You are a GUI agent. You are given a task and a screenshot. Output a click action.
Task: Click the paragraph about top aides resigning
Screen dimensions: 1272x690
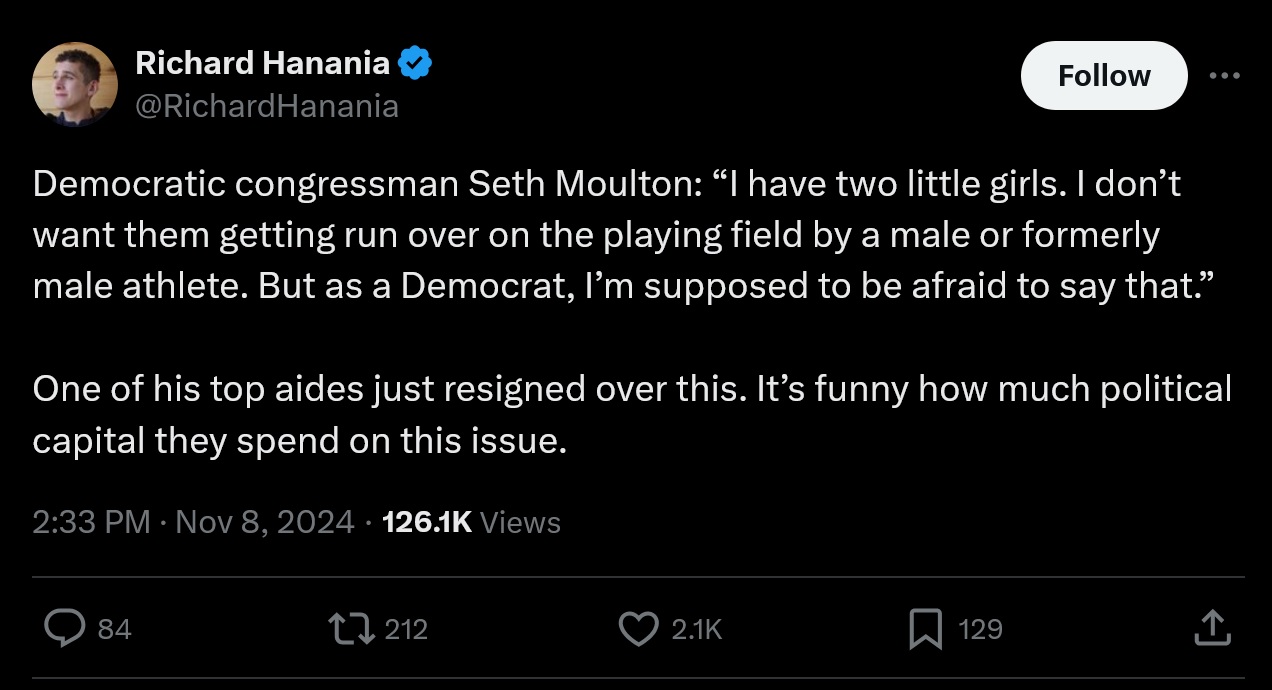pyautogui.click(x=632, y=414)
